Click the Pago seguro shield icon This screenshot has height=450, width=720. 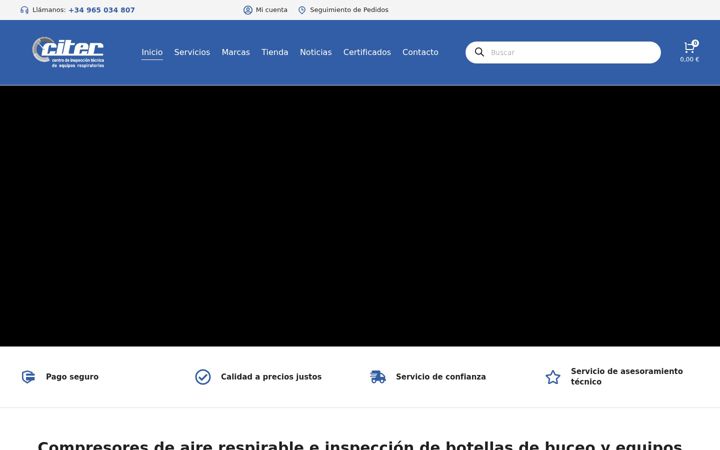point(28,377)
